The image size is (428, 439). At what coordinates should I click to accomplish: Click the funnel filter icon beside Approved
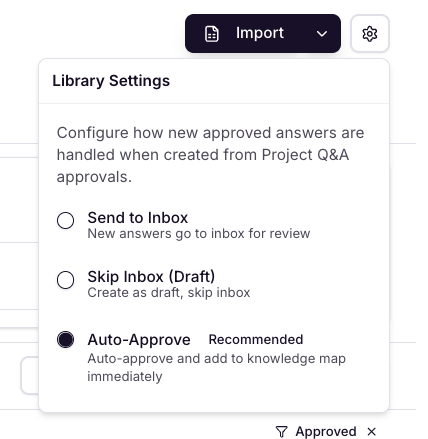(x=282, y=432)
